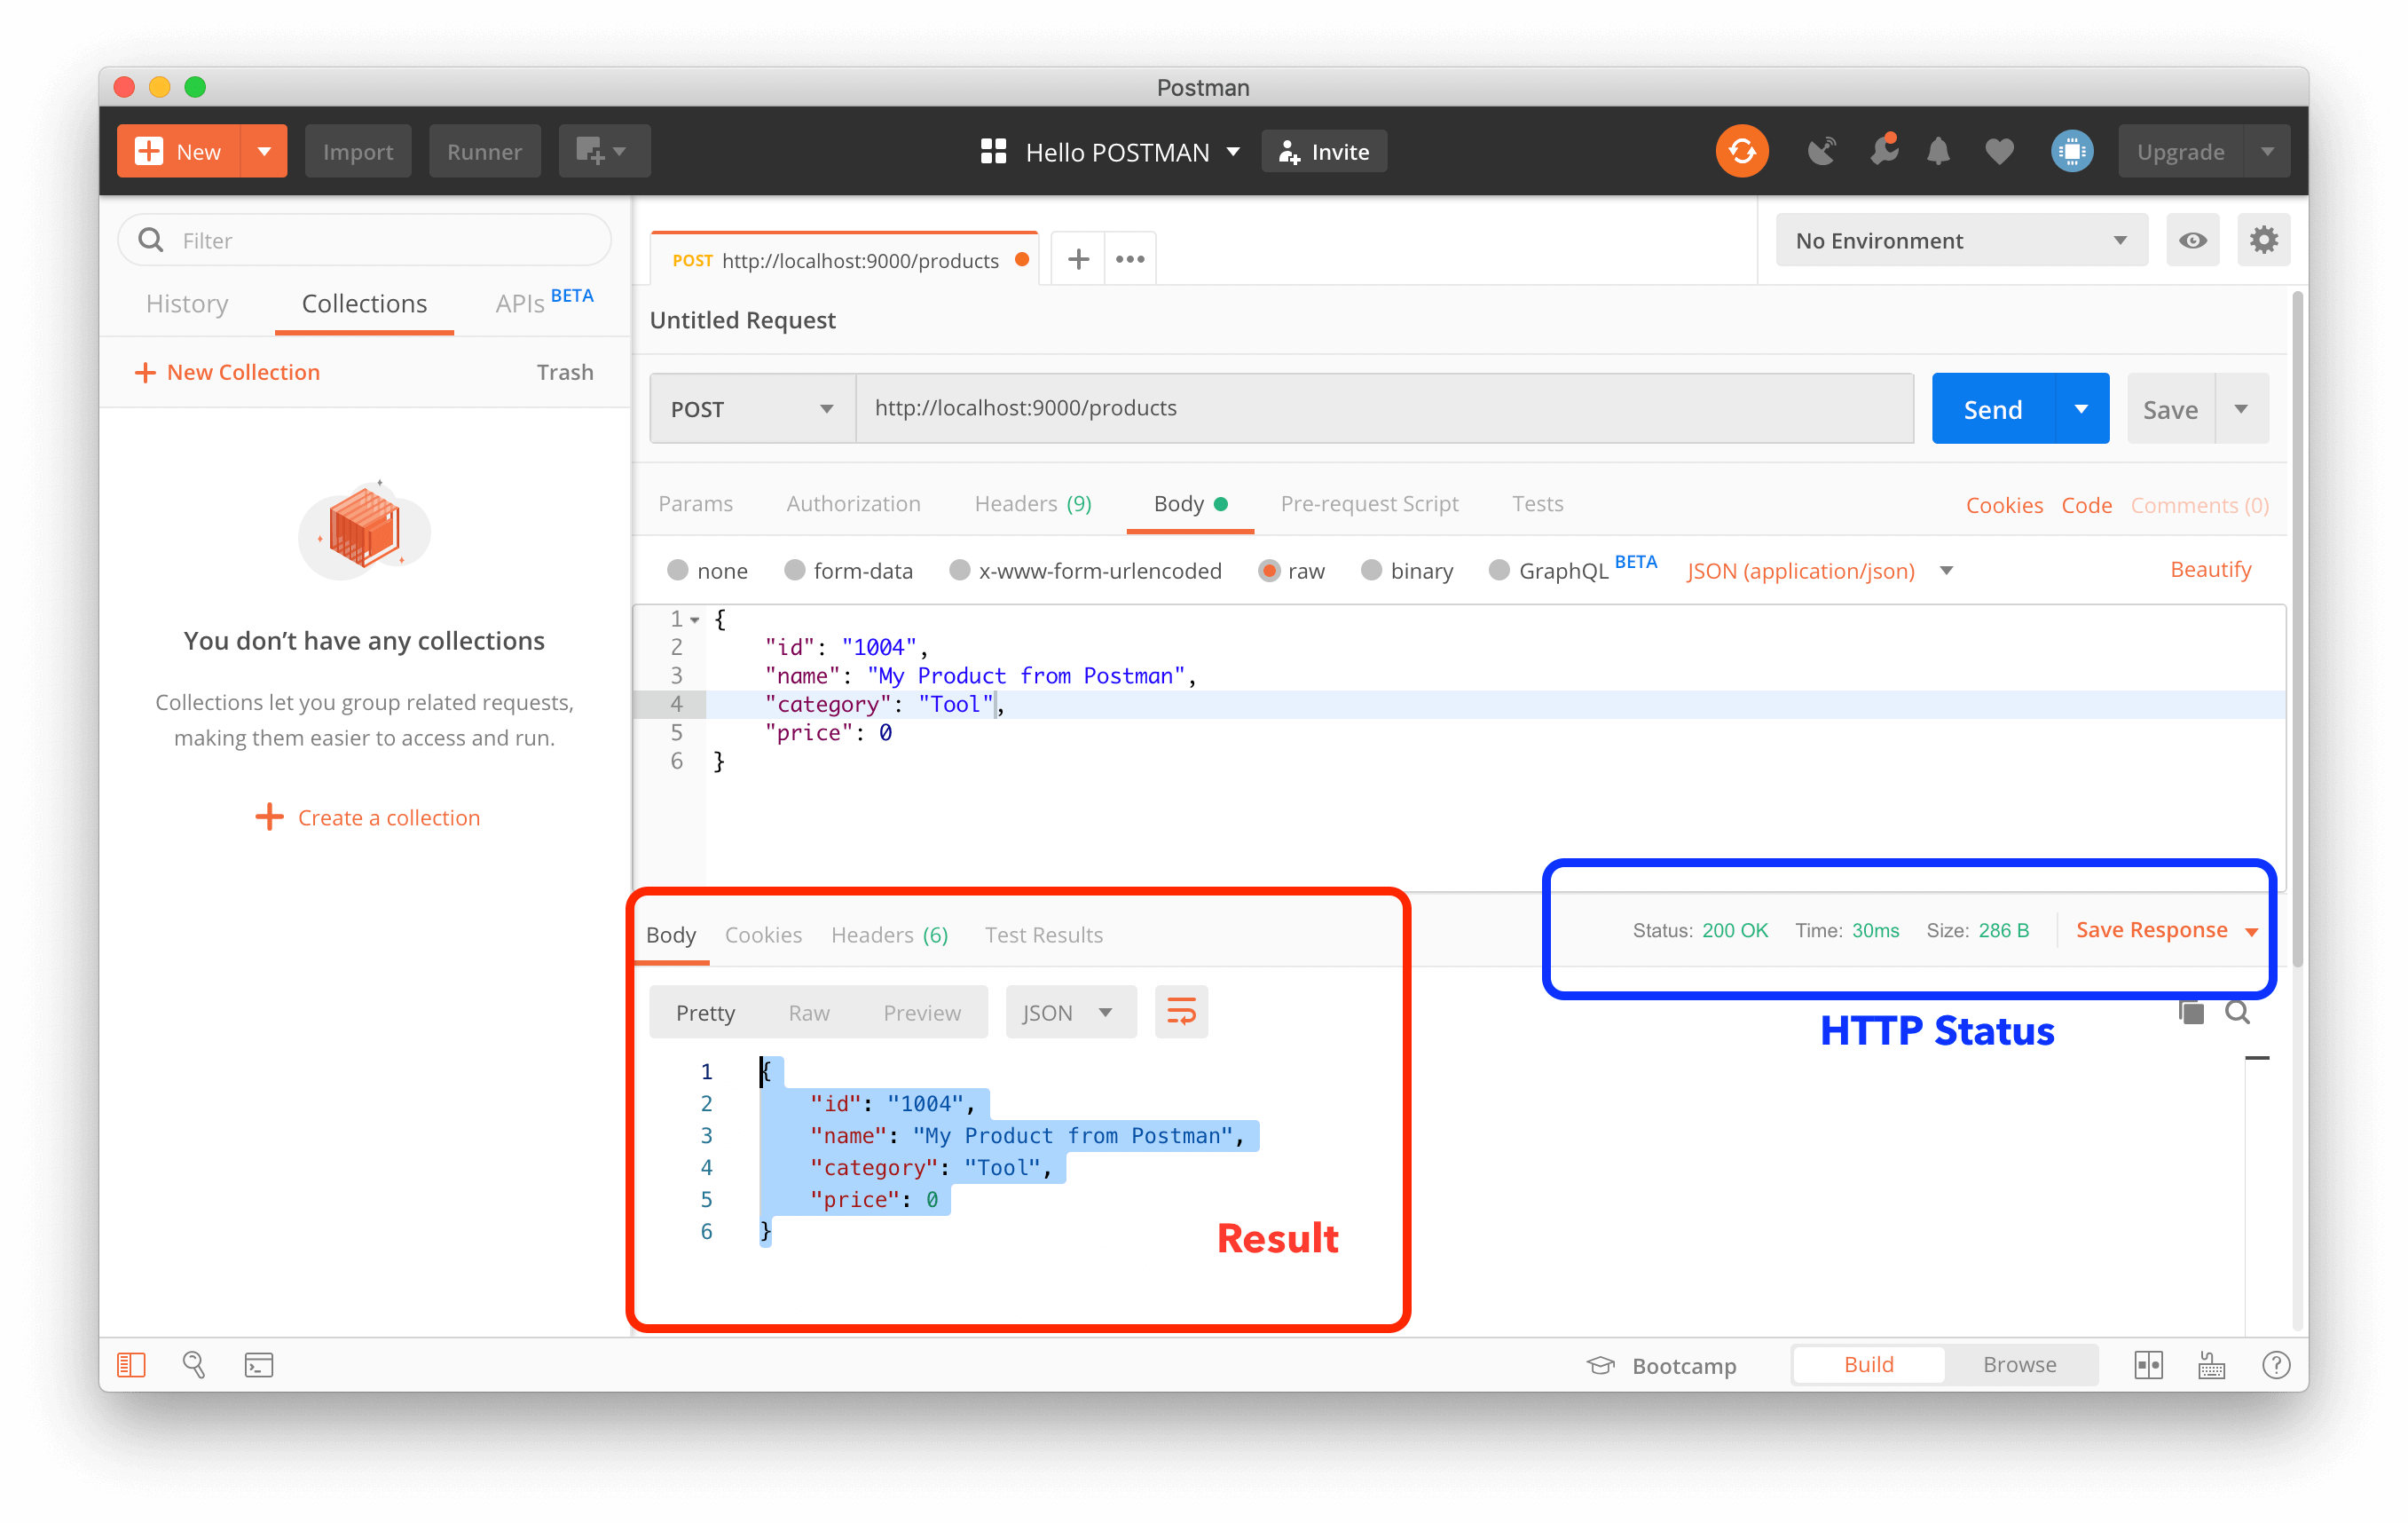Select the GraphQL body option
Image resolution: width=2408 pixels, height=1523 pixels.
[x=1498, y=570]
